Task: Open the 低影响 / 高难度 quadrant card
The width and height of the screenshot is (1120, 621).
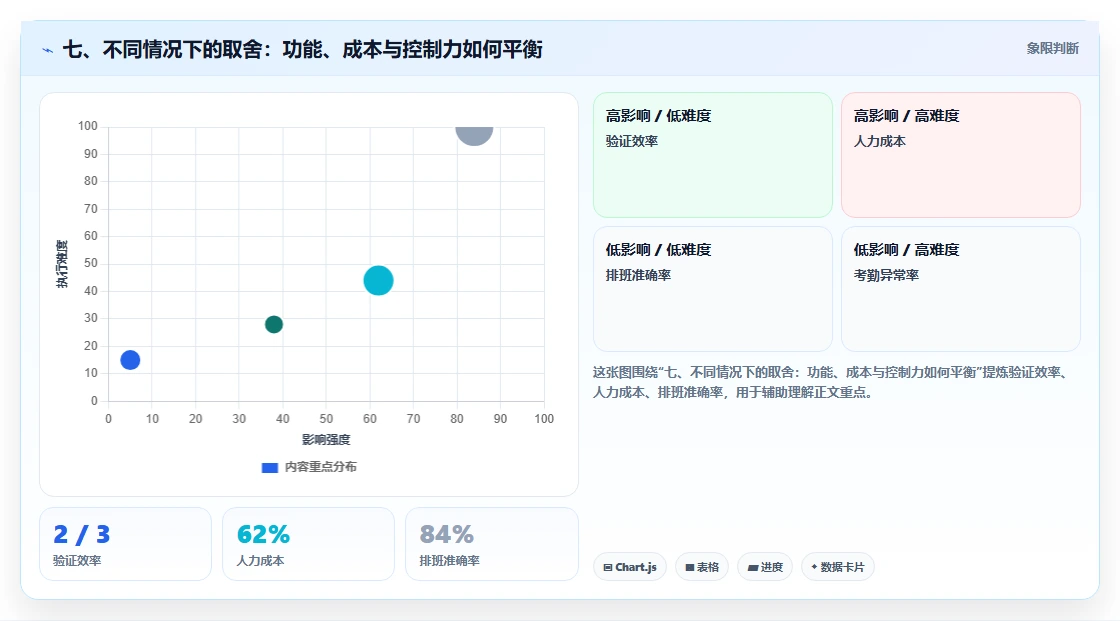Action: click(961, 289)
